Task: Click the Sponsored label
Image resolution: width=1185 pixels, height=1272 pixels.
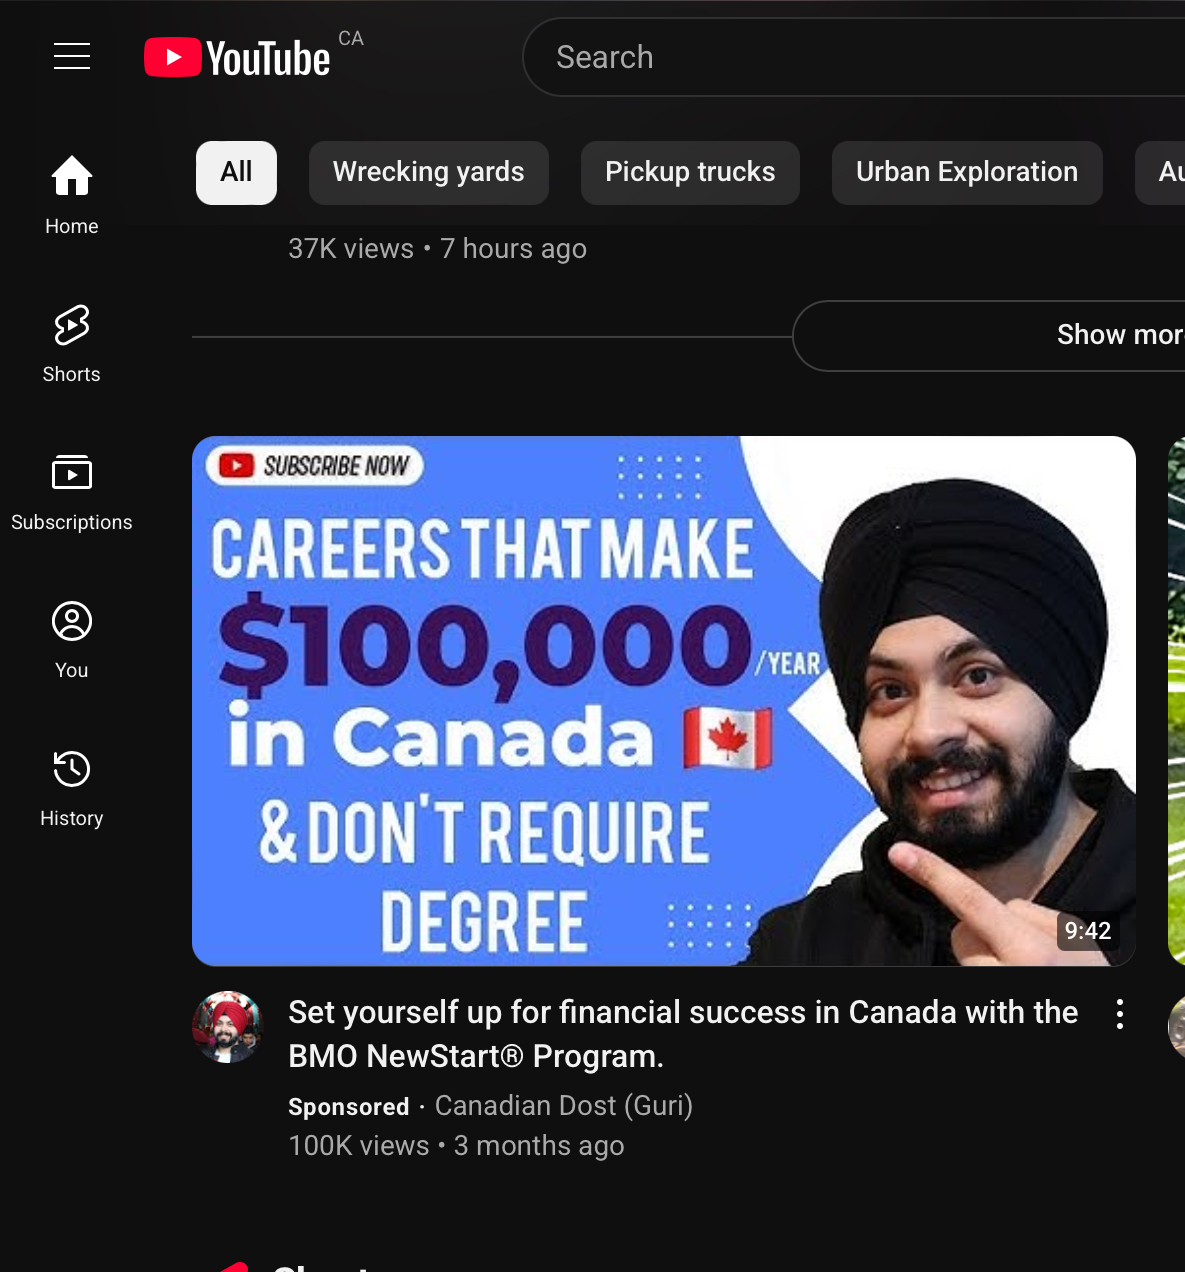Action: (x=349, y=1107)
